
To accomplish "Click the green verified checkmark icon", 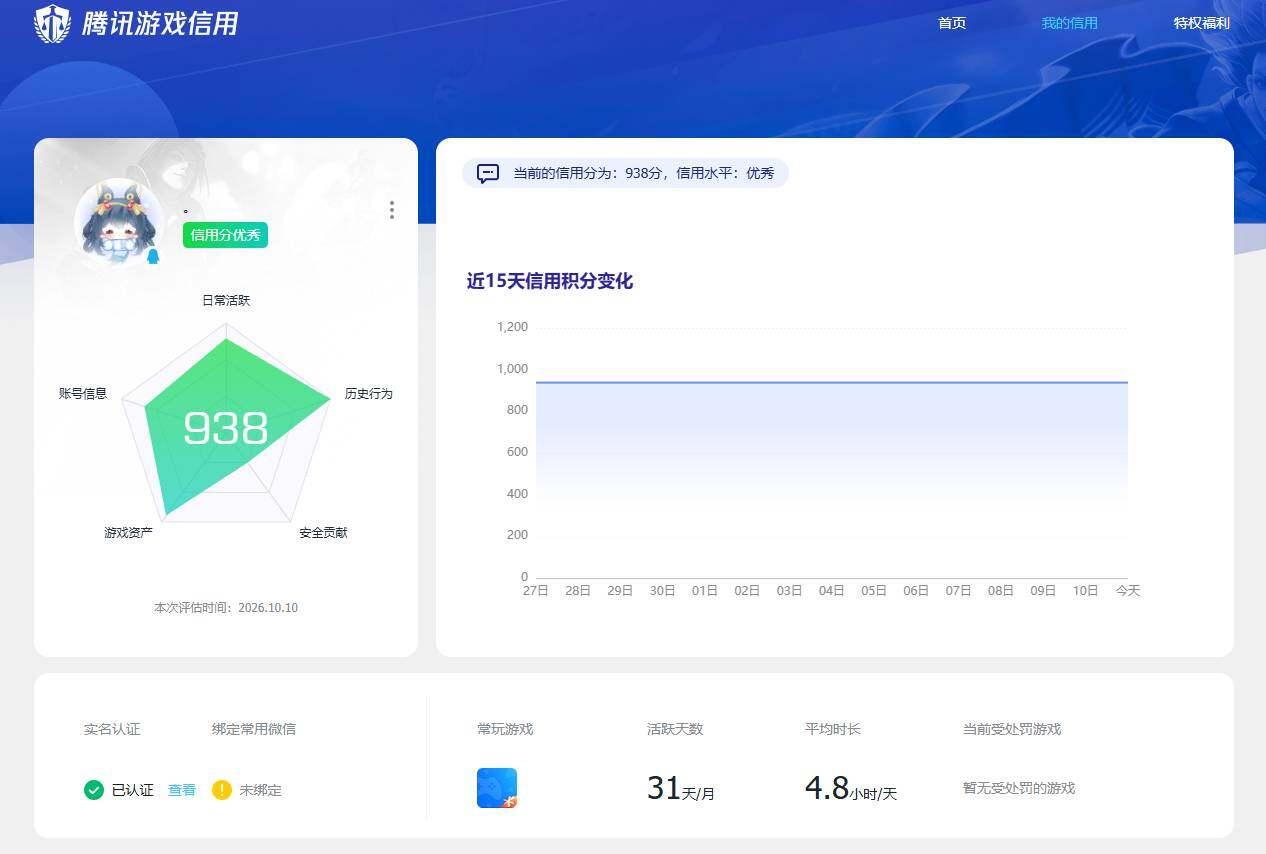I will tap(94, 790).
